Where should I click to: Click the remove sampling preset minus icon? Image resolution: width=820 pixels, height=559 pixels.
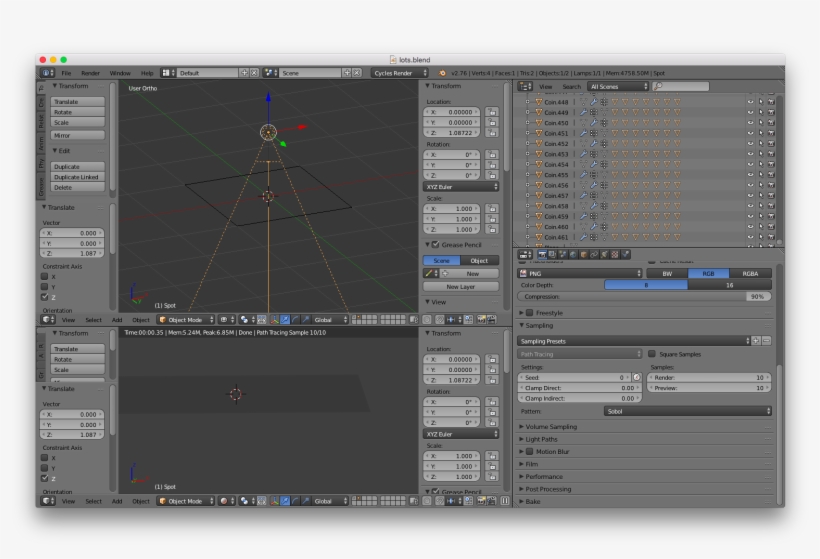pyautogui.click(x=767, y=341)
